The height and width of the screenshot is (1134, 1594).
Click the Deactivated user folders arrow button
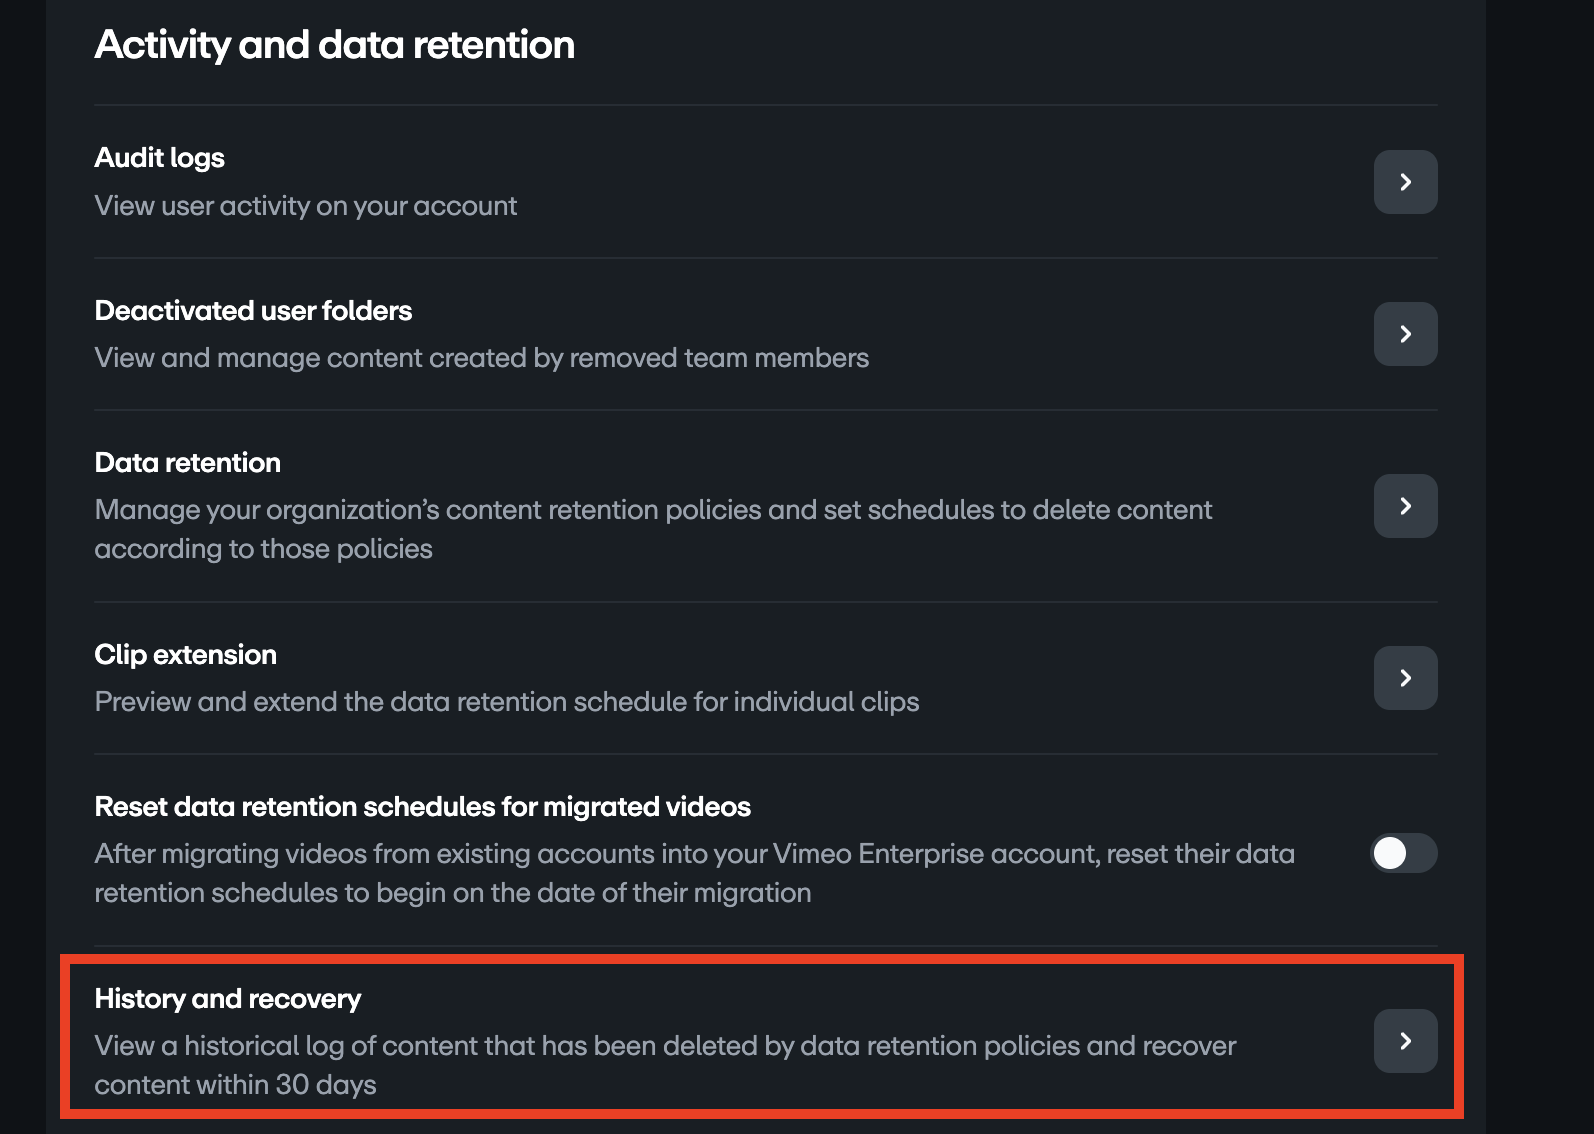(1405, 334)
